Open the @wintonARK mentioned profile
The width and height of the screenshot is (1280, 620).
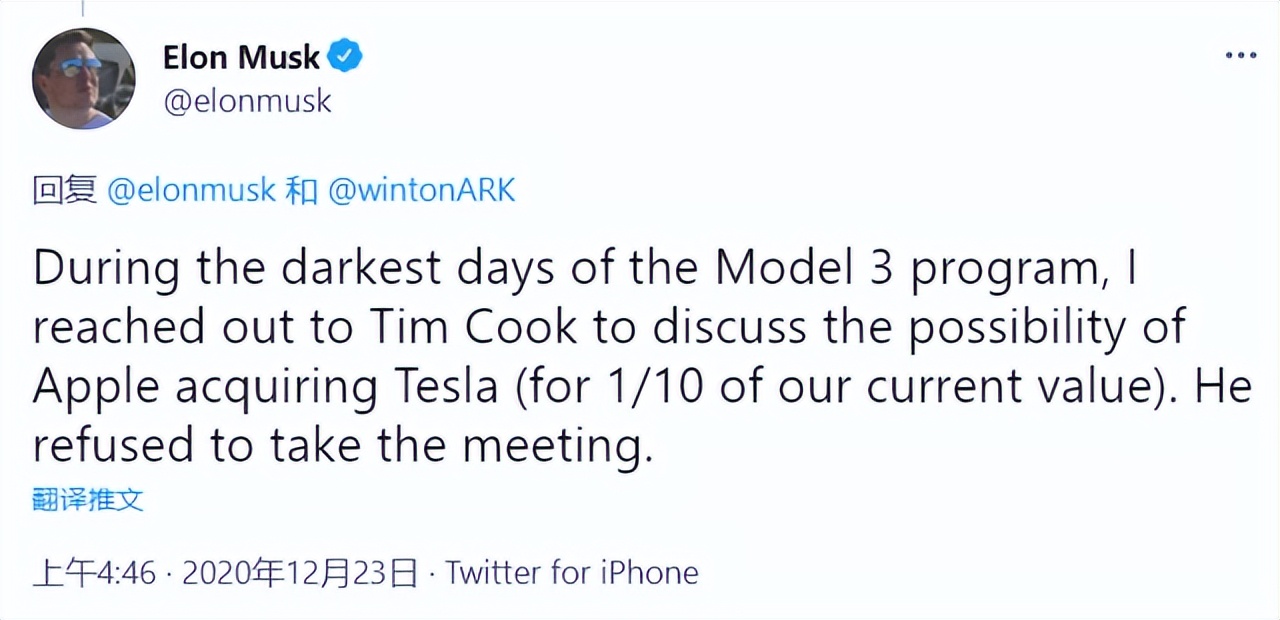[421, 190]
